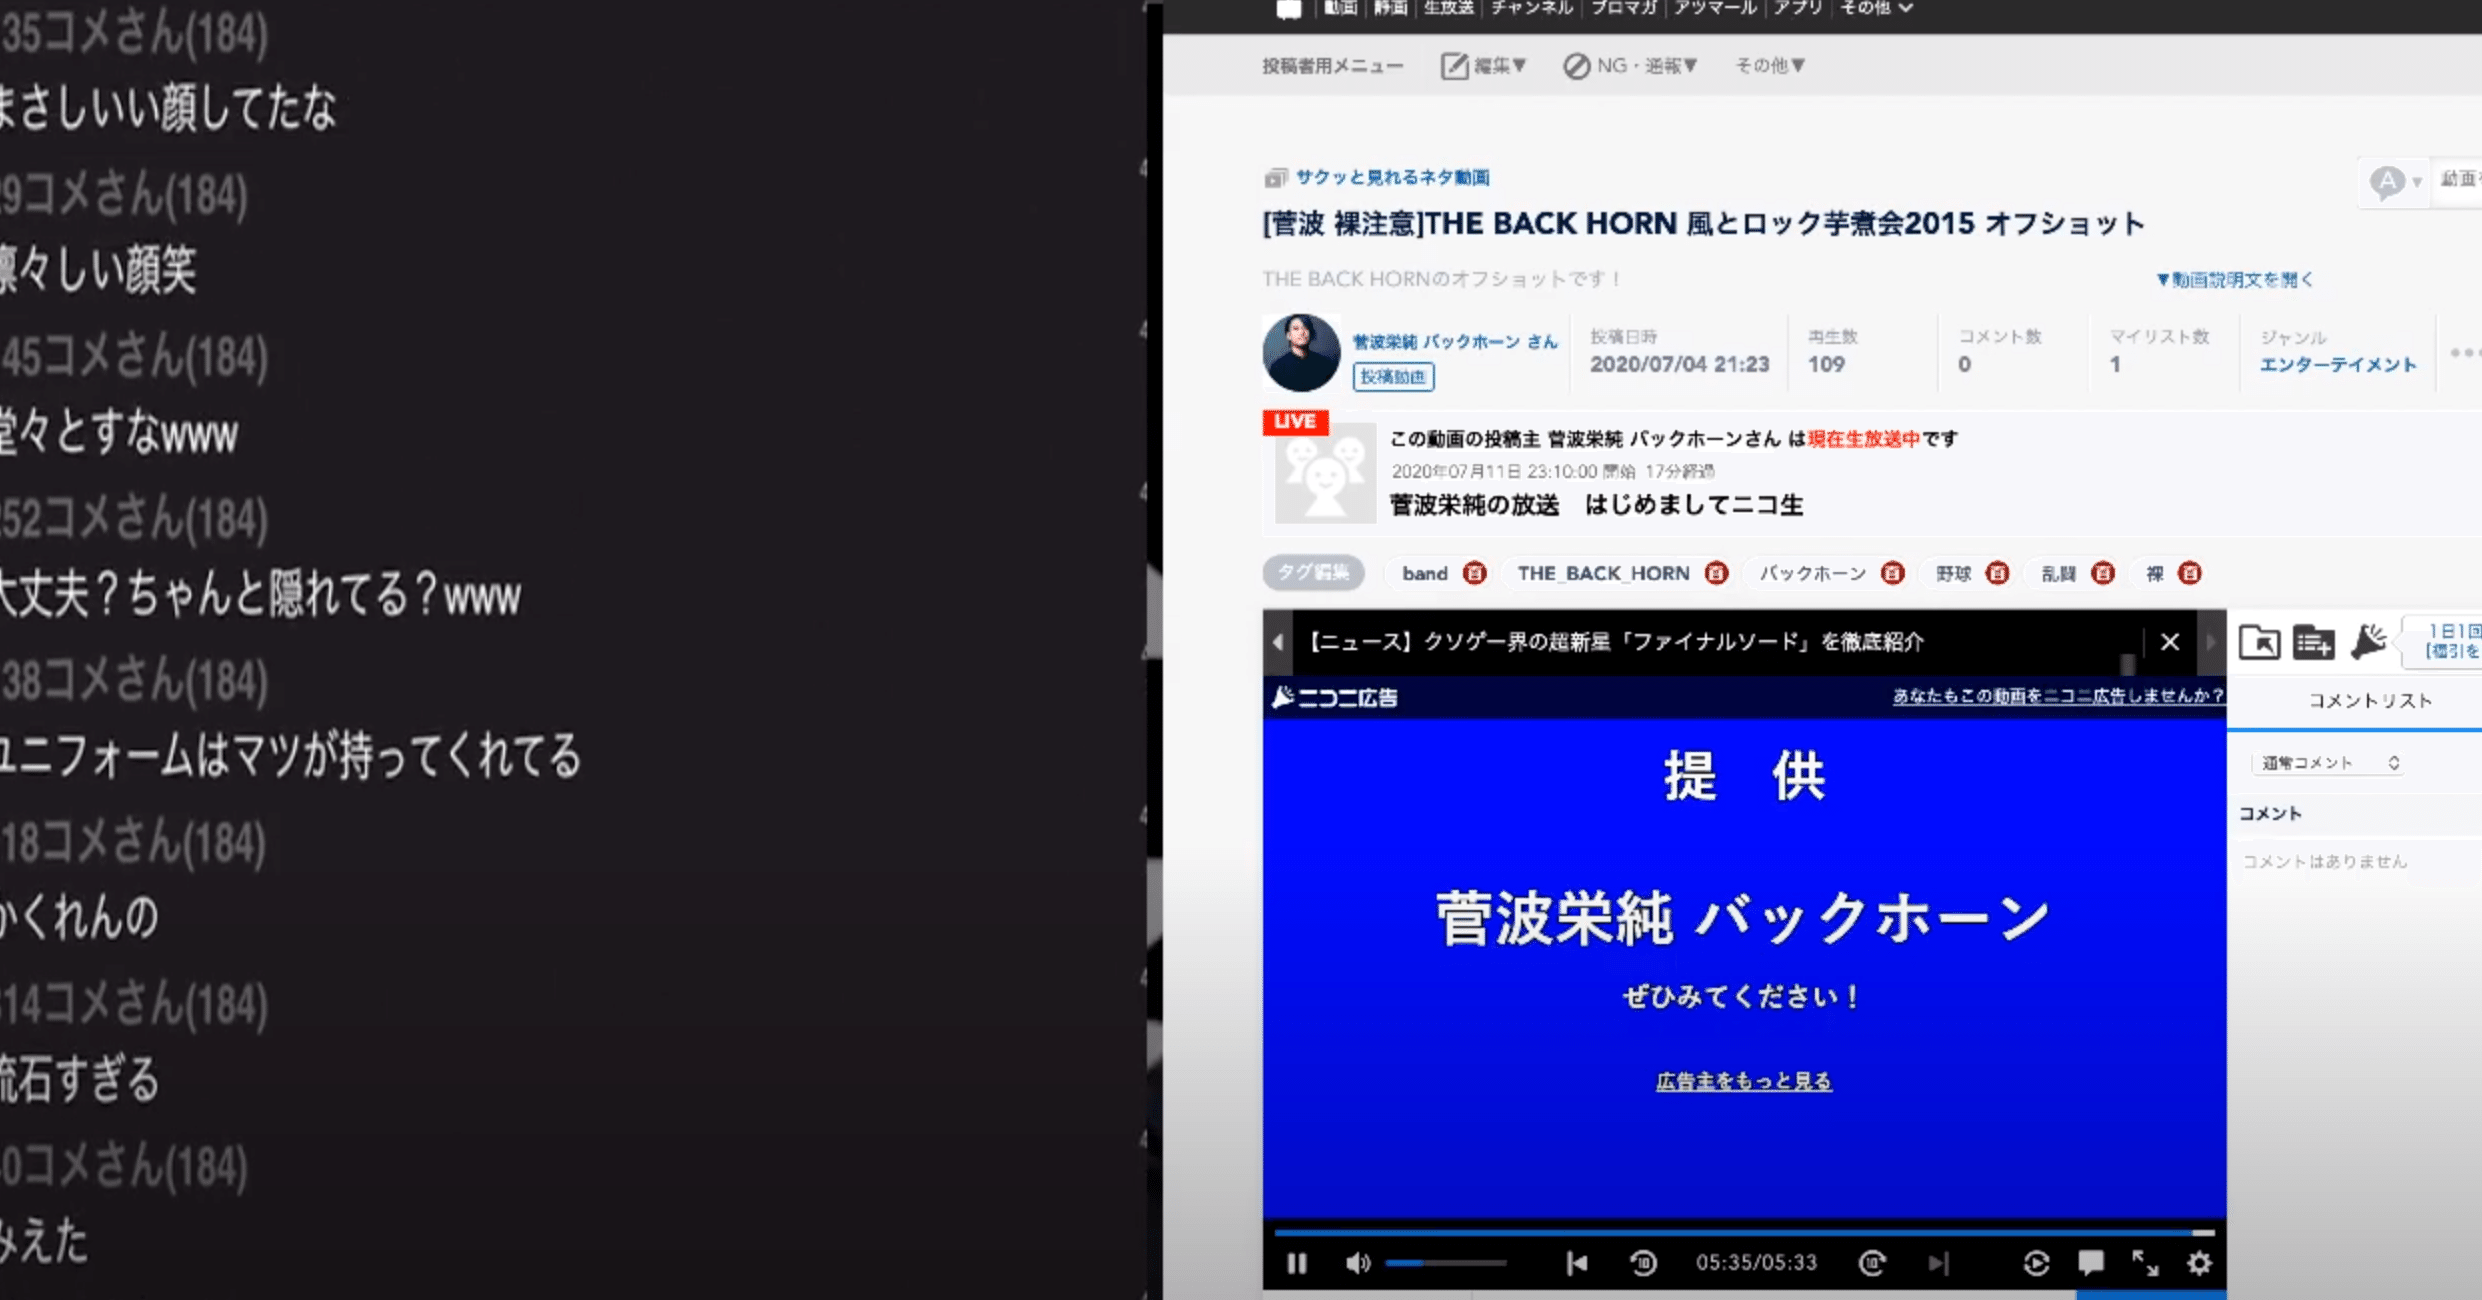This screenshot has height=1300, width=2482.
Task: Adjust the player volume slider
Action: [x=1445, y=1264]
